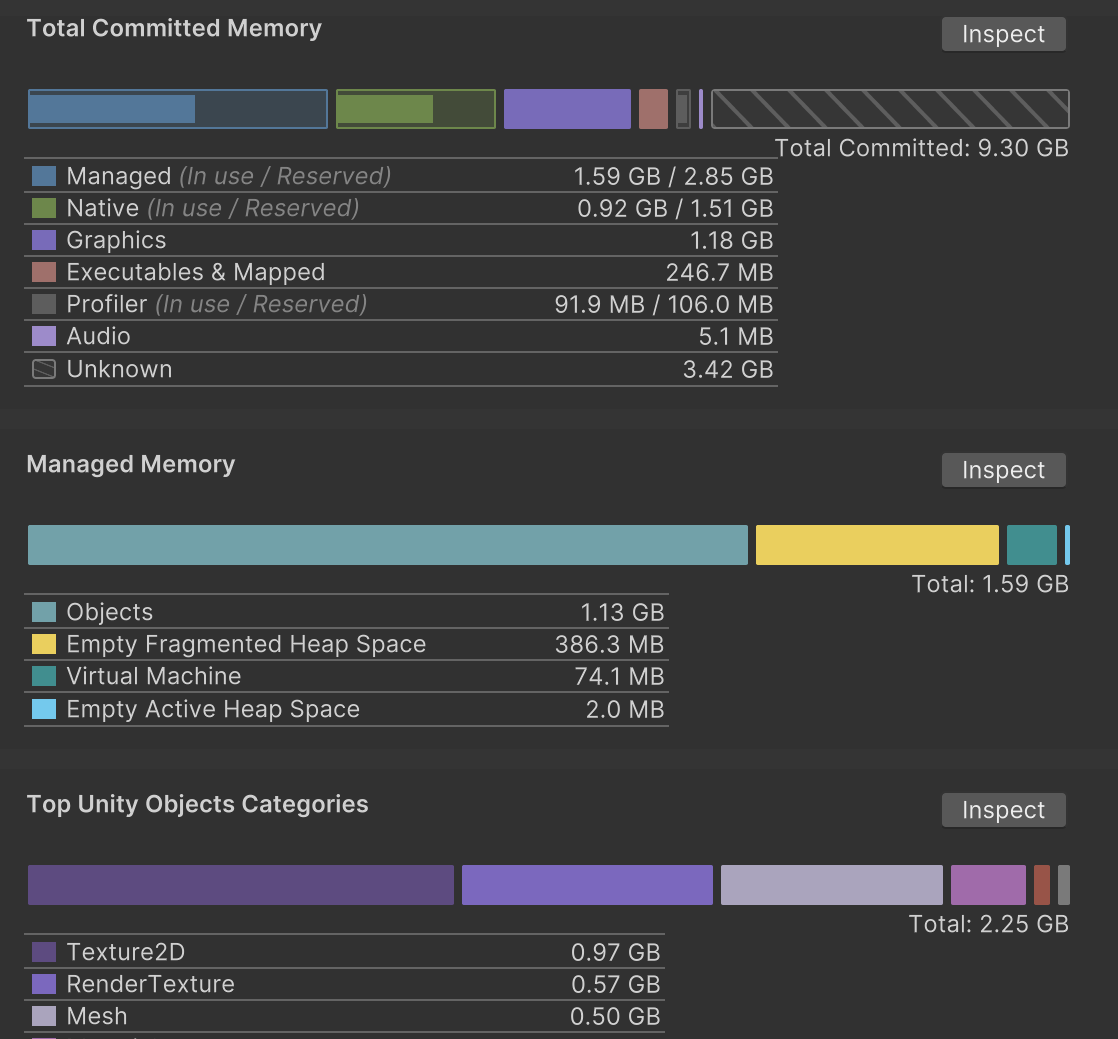
Task: Click the Executables & Mapped swatch
Action: pos(42,272)
